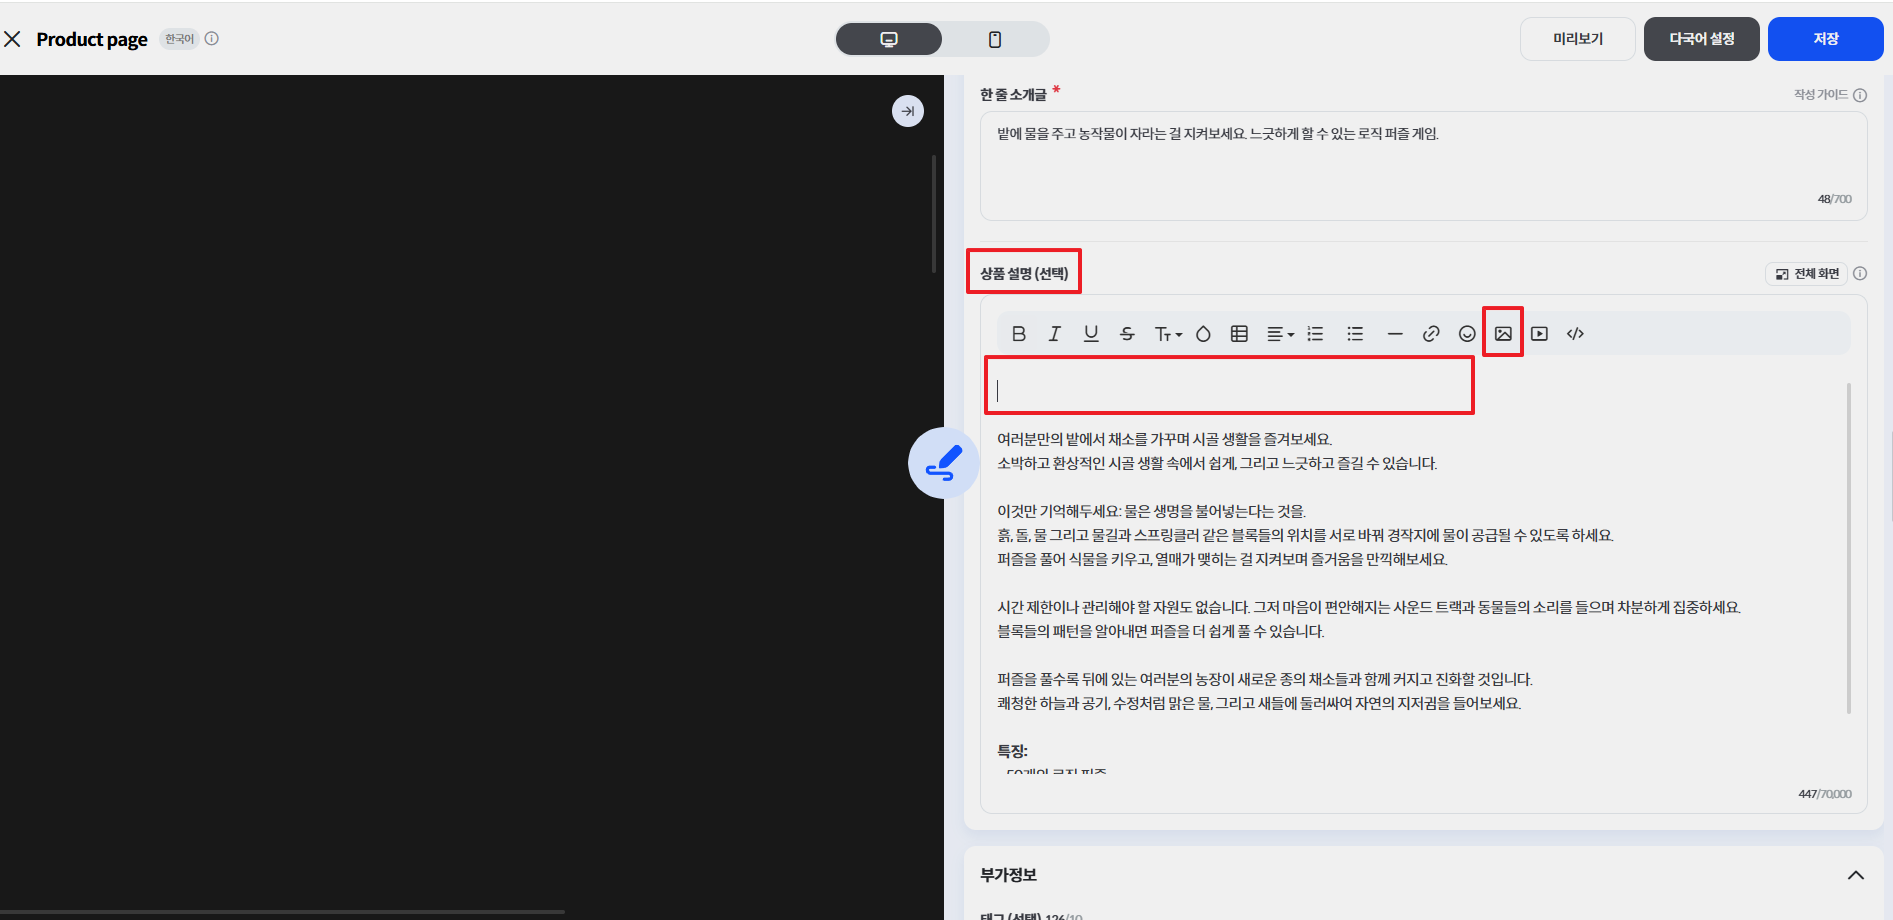Toggle bold formatting
The width and height of the screenshot is (1893, 920).
[1019, 334]
